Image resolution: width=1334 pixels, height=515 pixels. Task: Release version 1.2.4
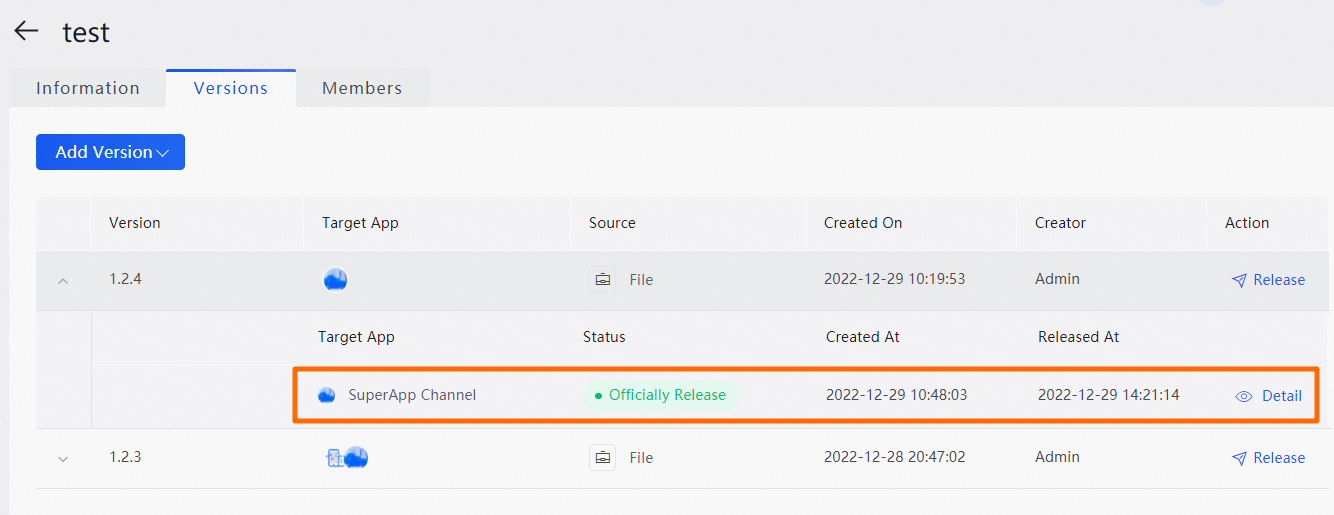(1278, 280)
